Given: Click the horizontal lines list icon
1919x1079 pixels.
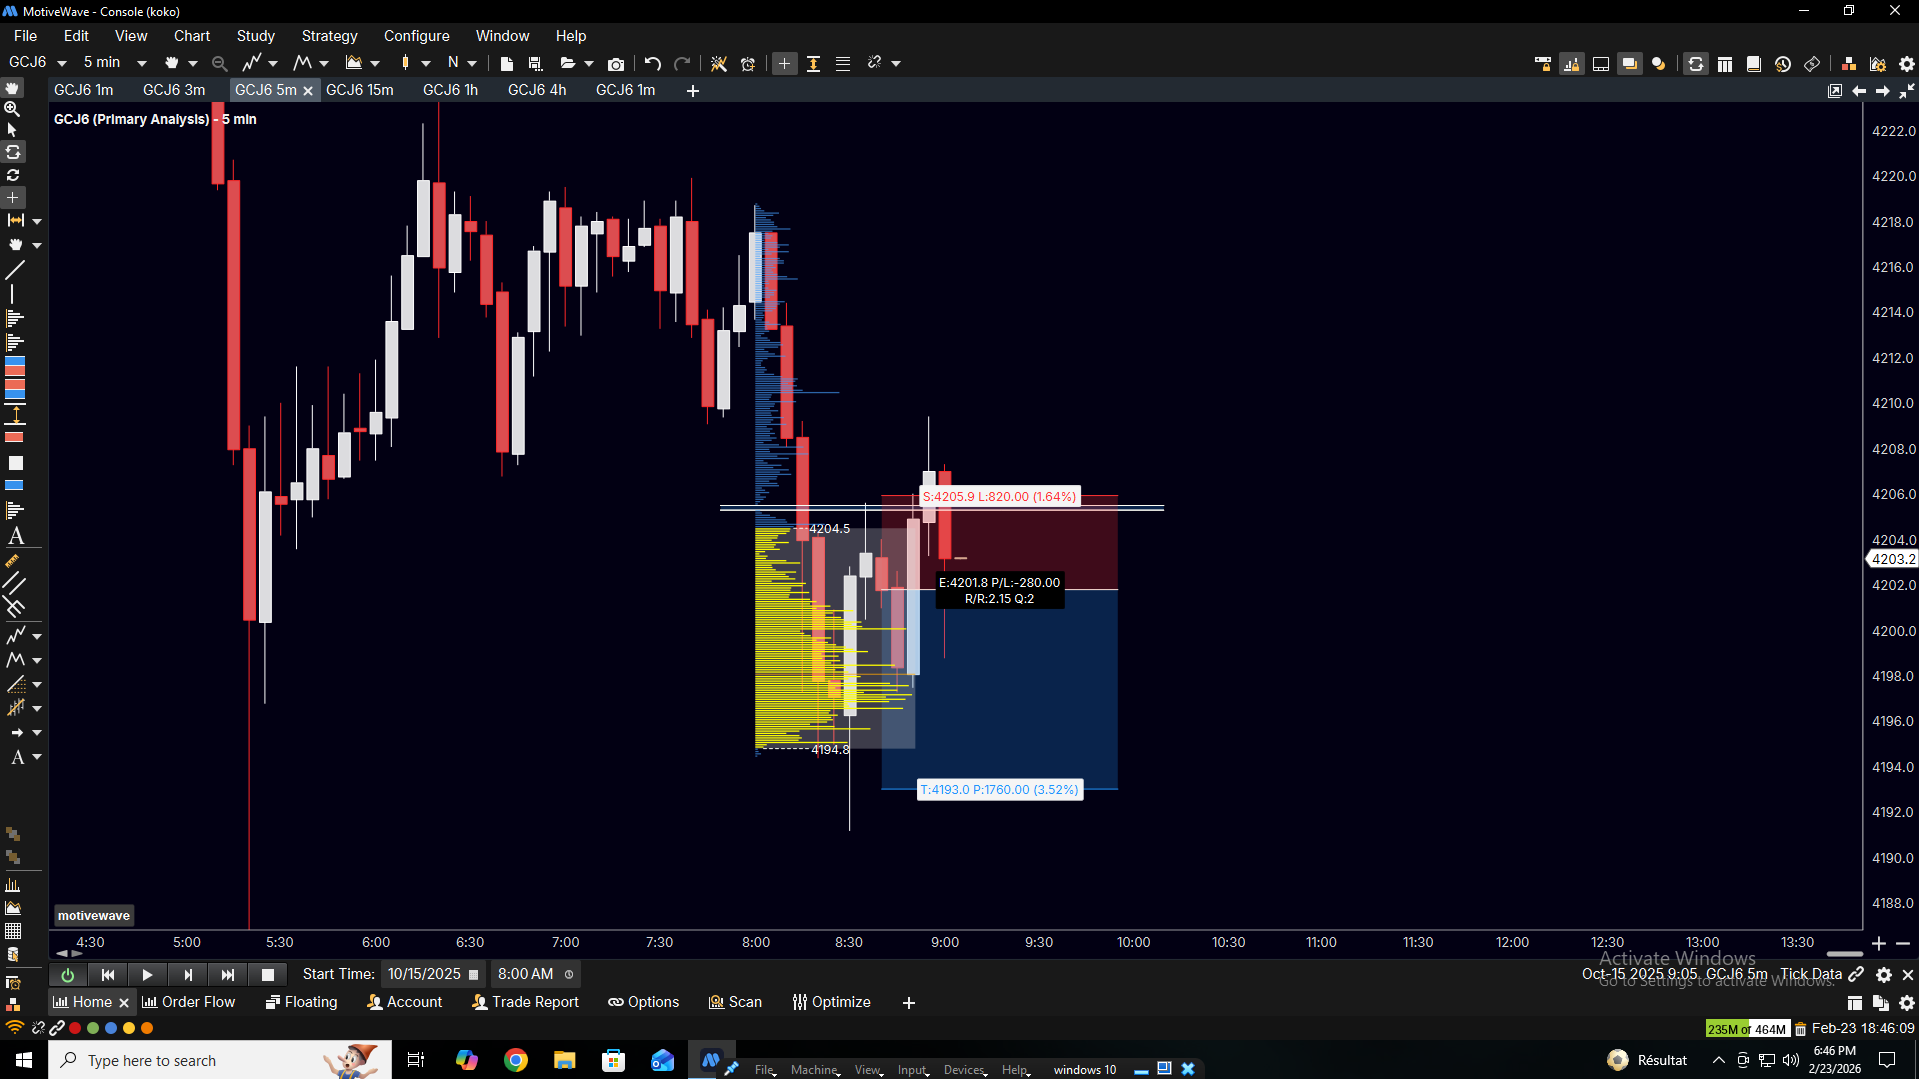Looking at the screenshot, I should point(843,63).
